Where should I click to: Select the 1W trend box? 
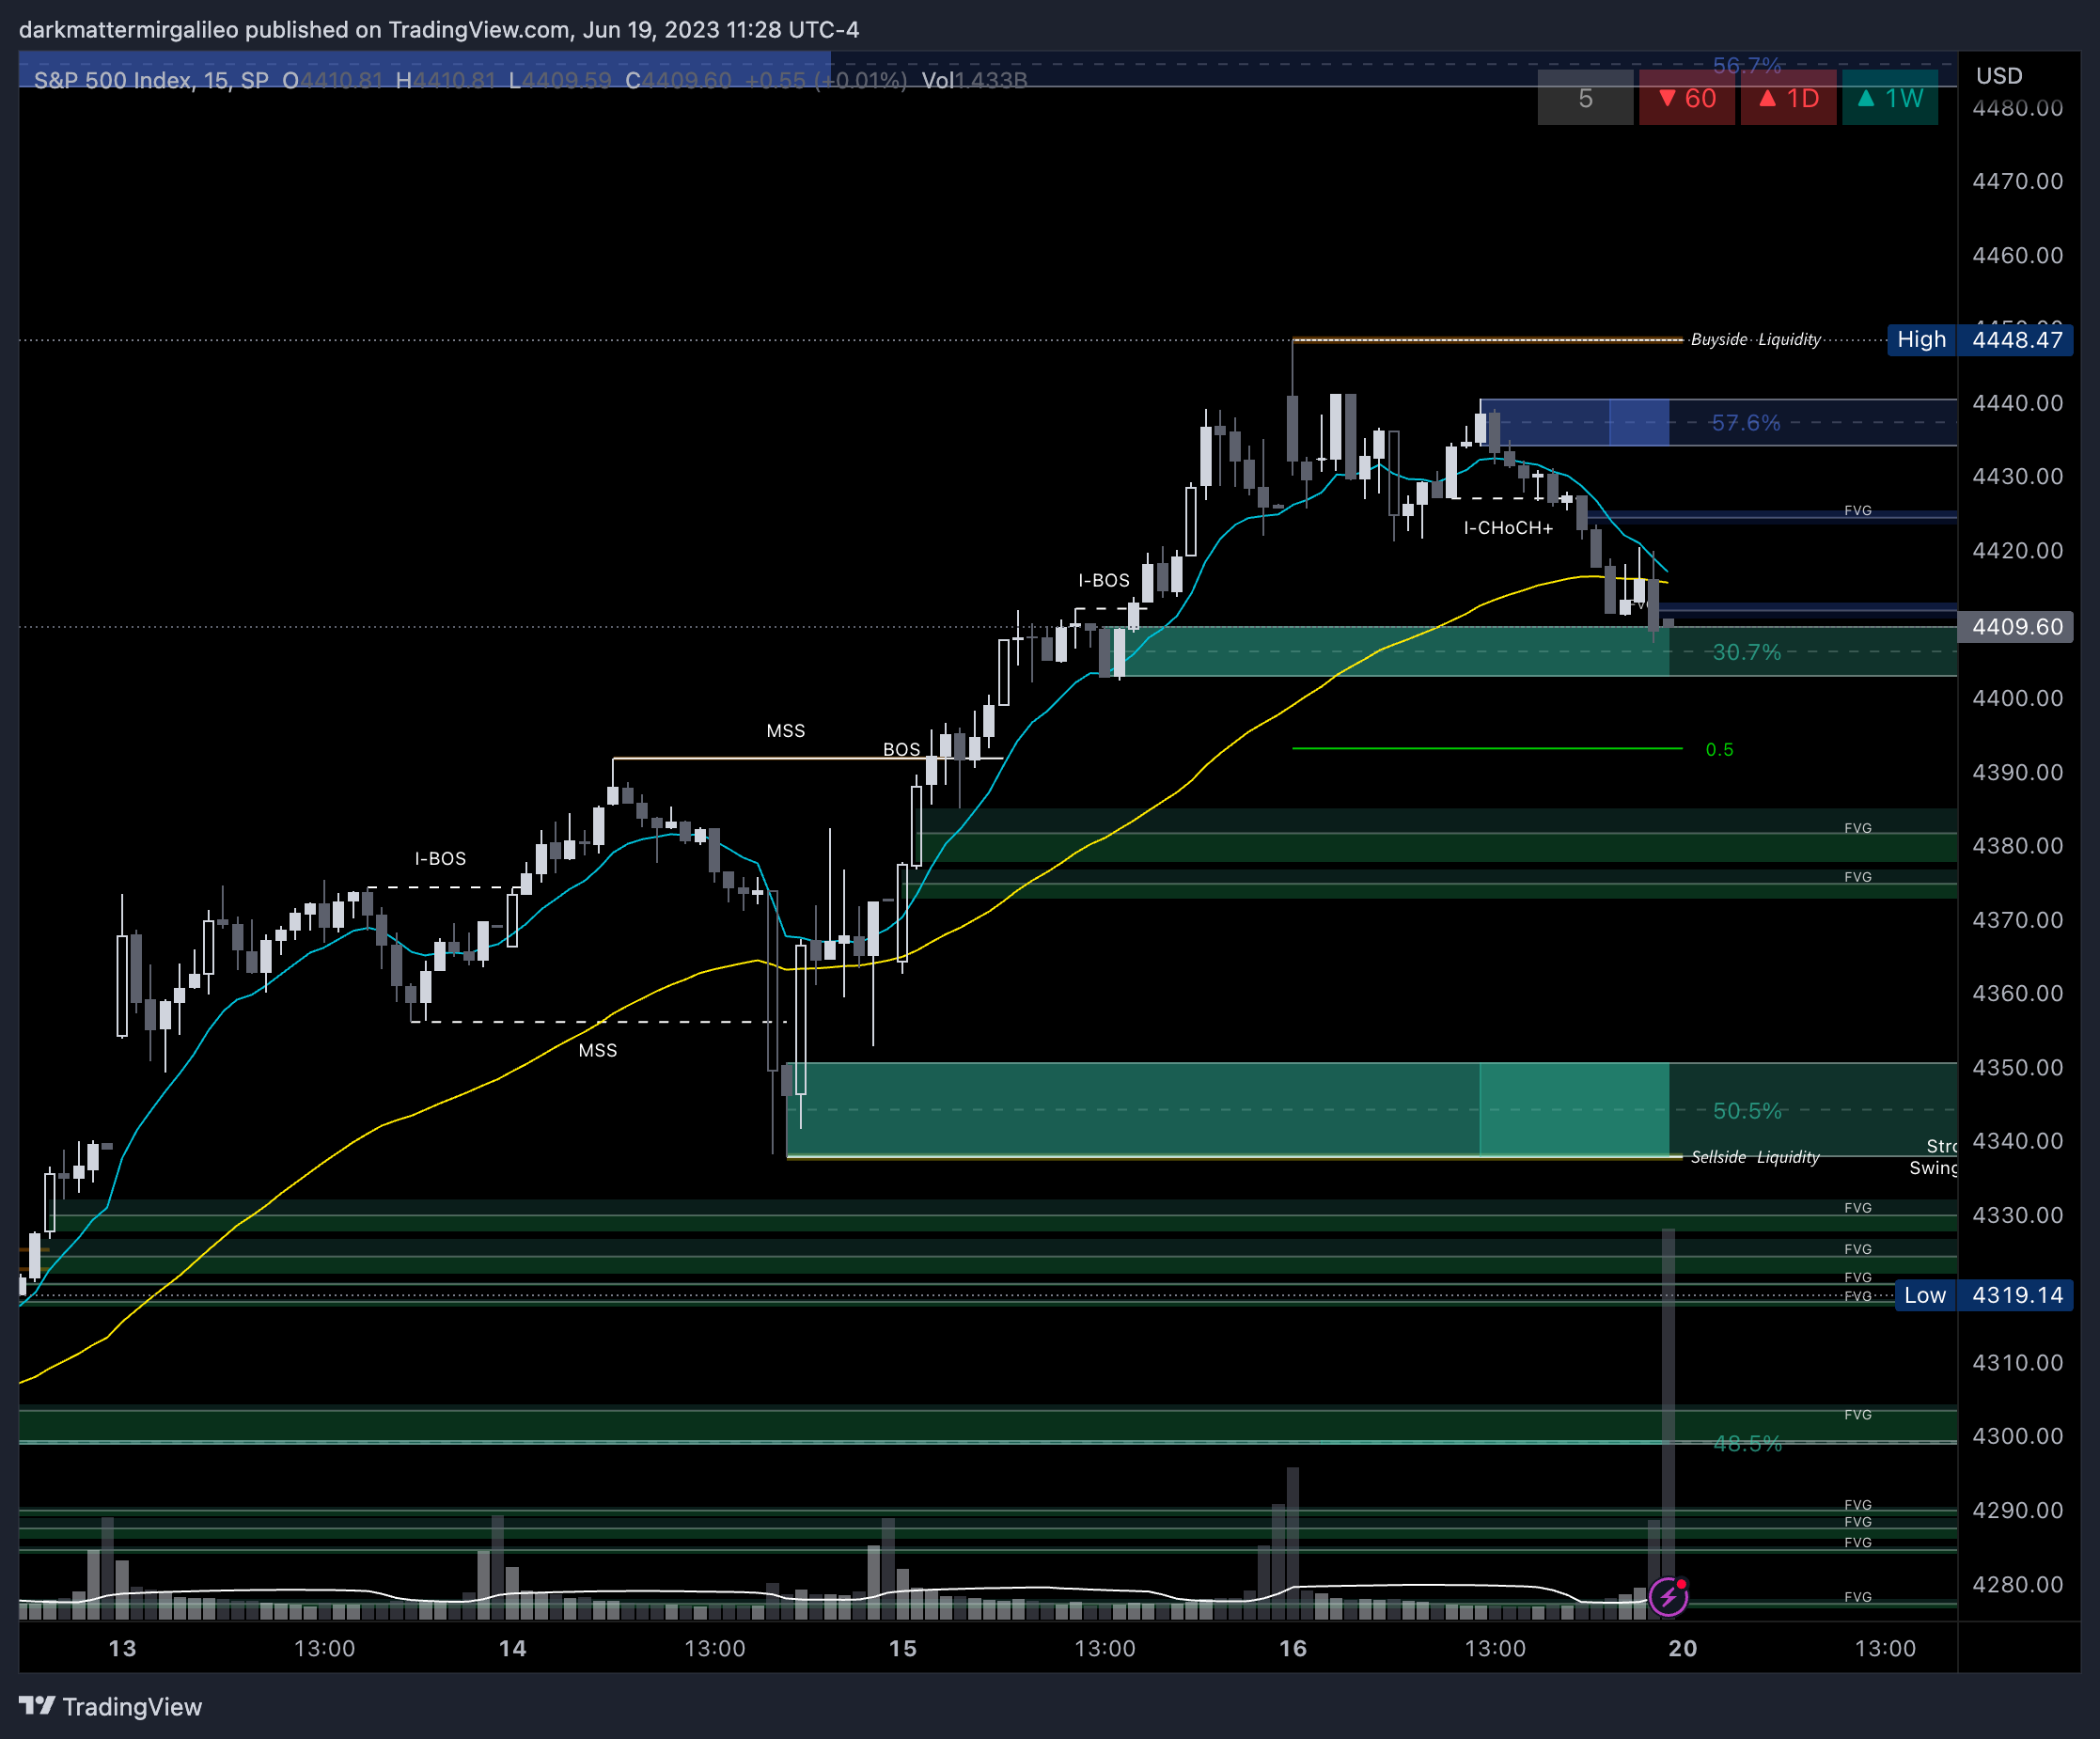1890,98
